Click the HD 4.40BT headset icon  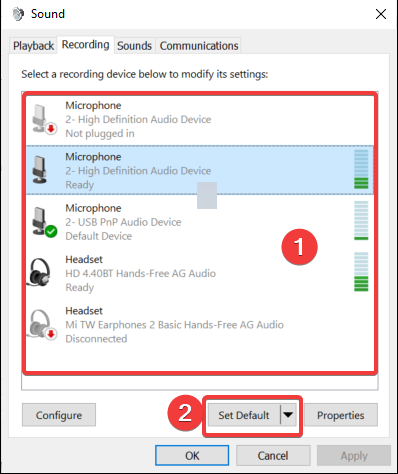40,272
